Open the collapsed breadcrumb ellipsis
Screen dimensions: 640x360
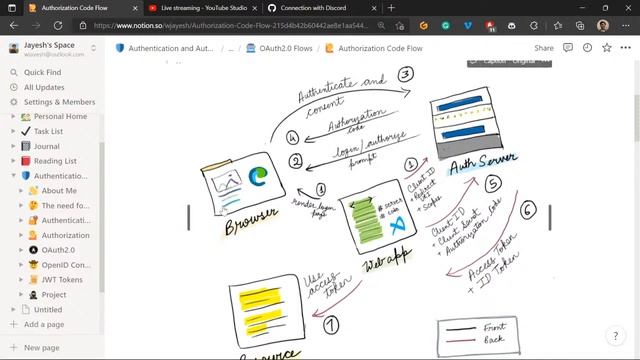(231, 49)
